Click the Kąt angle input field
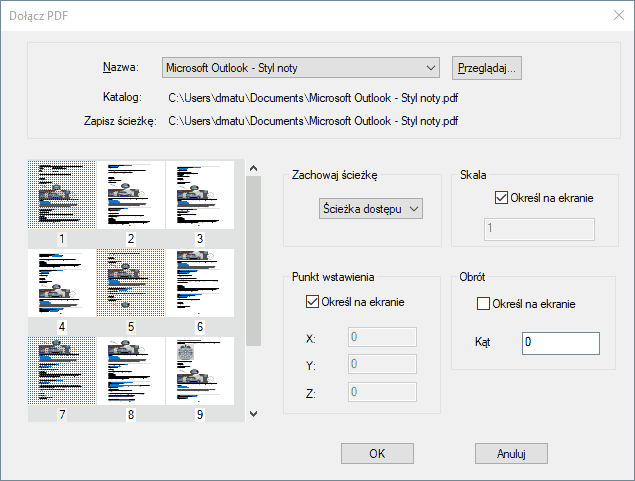The image size is (635, 481). (x=560, y=343)
